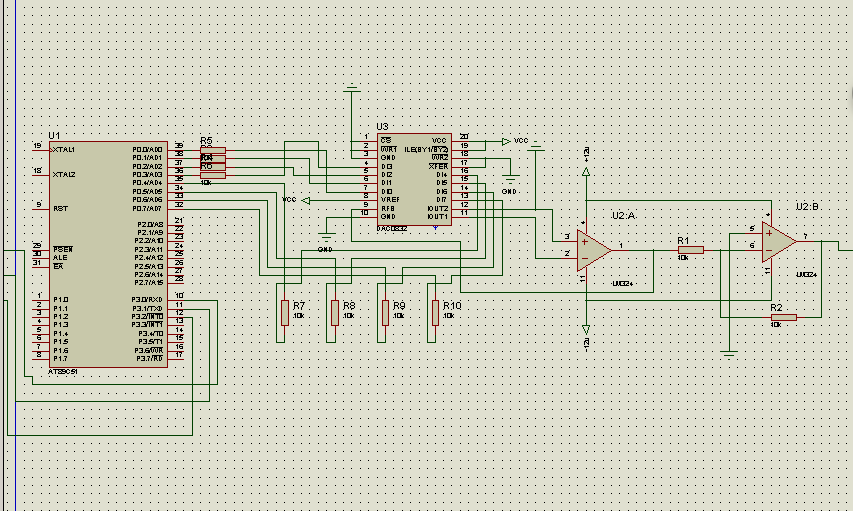Click the ground symbol above U3 pin 1

[x=352, y=88]
